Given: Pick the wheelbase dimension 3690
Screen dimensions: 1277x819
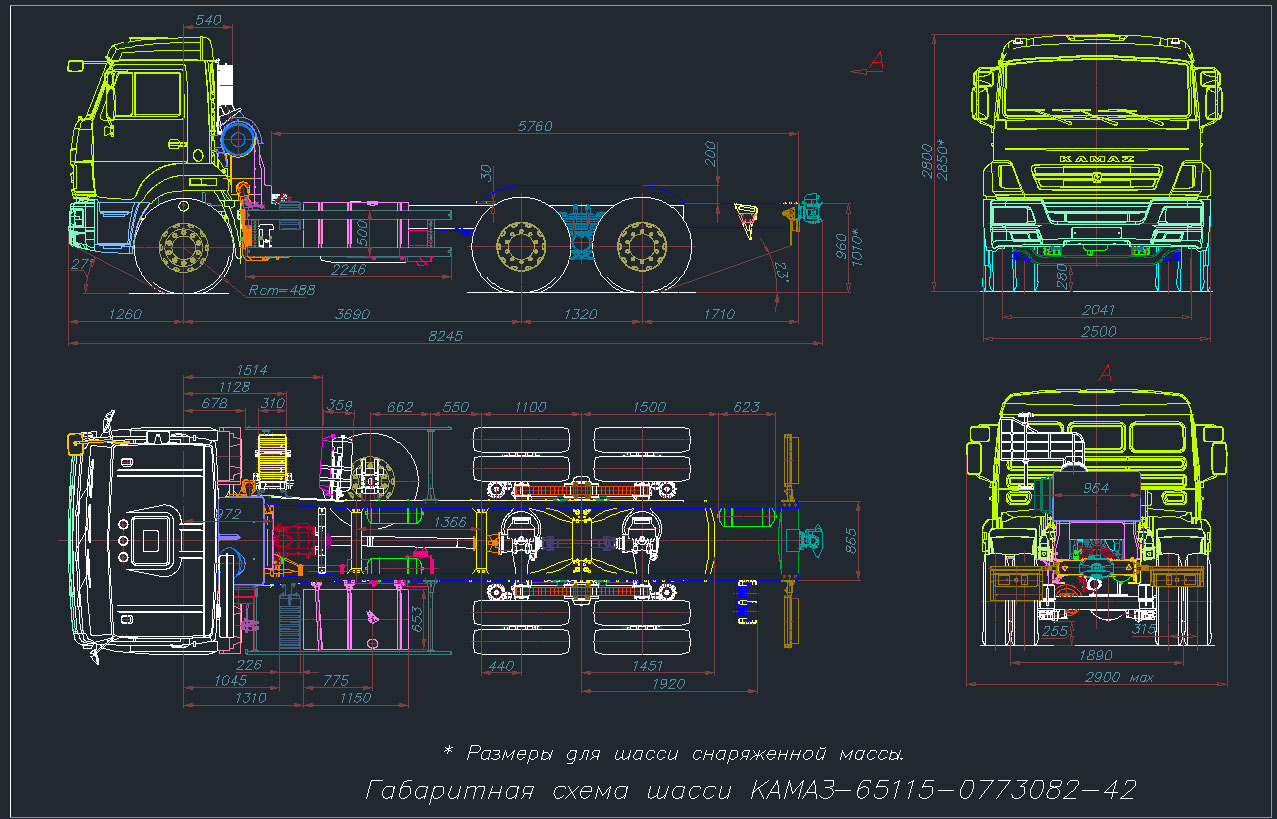Looking at the screenshot, I should point(352,314).
